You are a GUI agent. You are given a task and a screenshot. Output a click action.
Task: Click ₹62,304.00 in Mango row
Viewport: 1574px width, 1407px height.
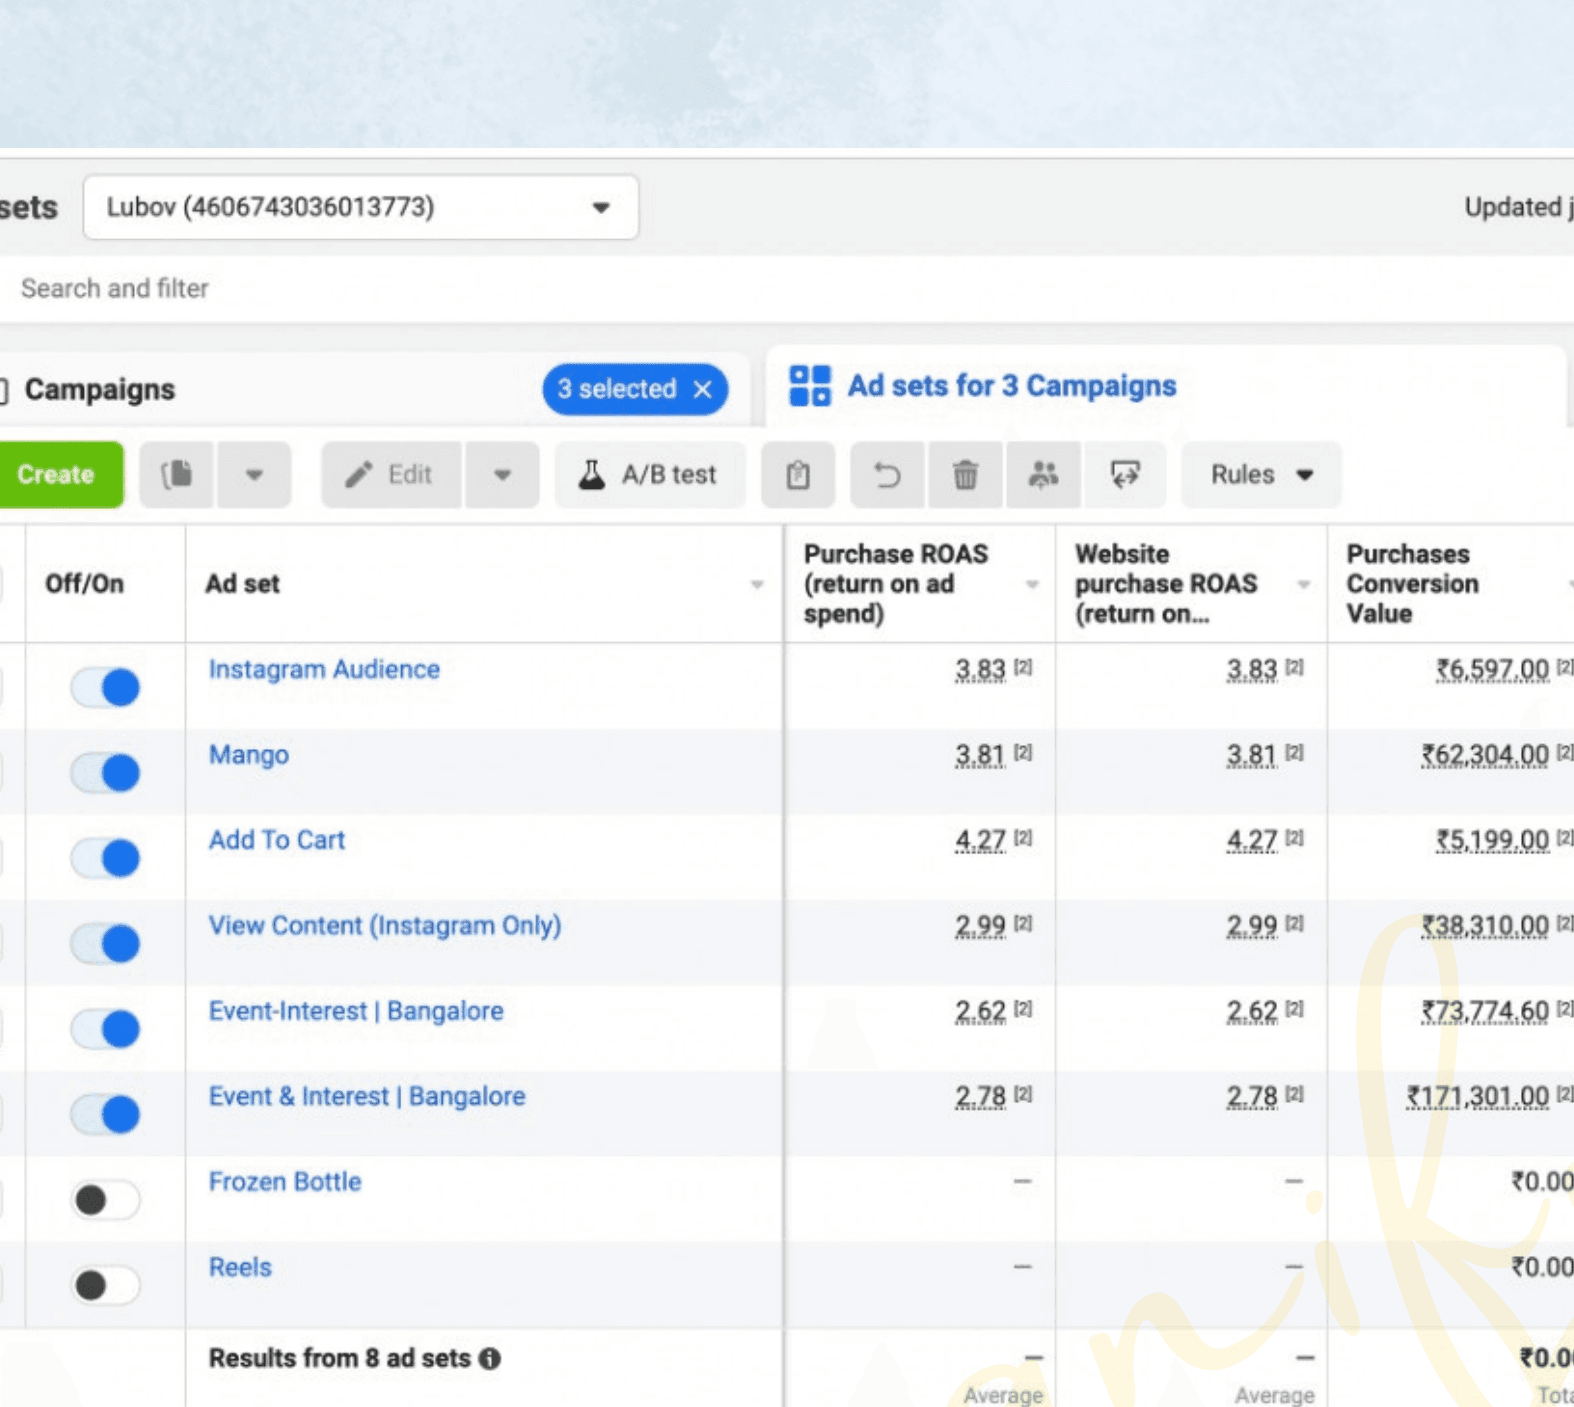click(x=1485, y=755)
